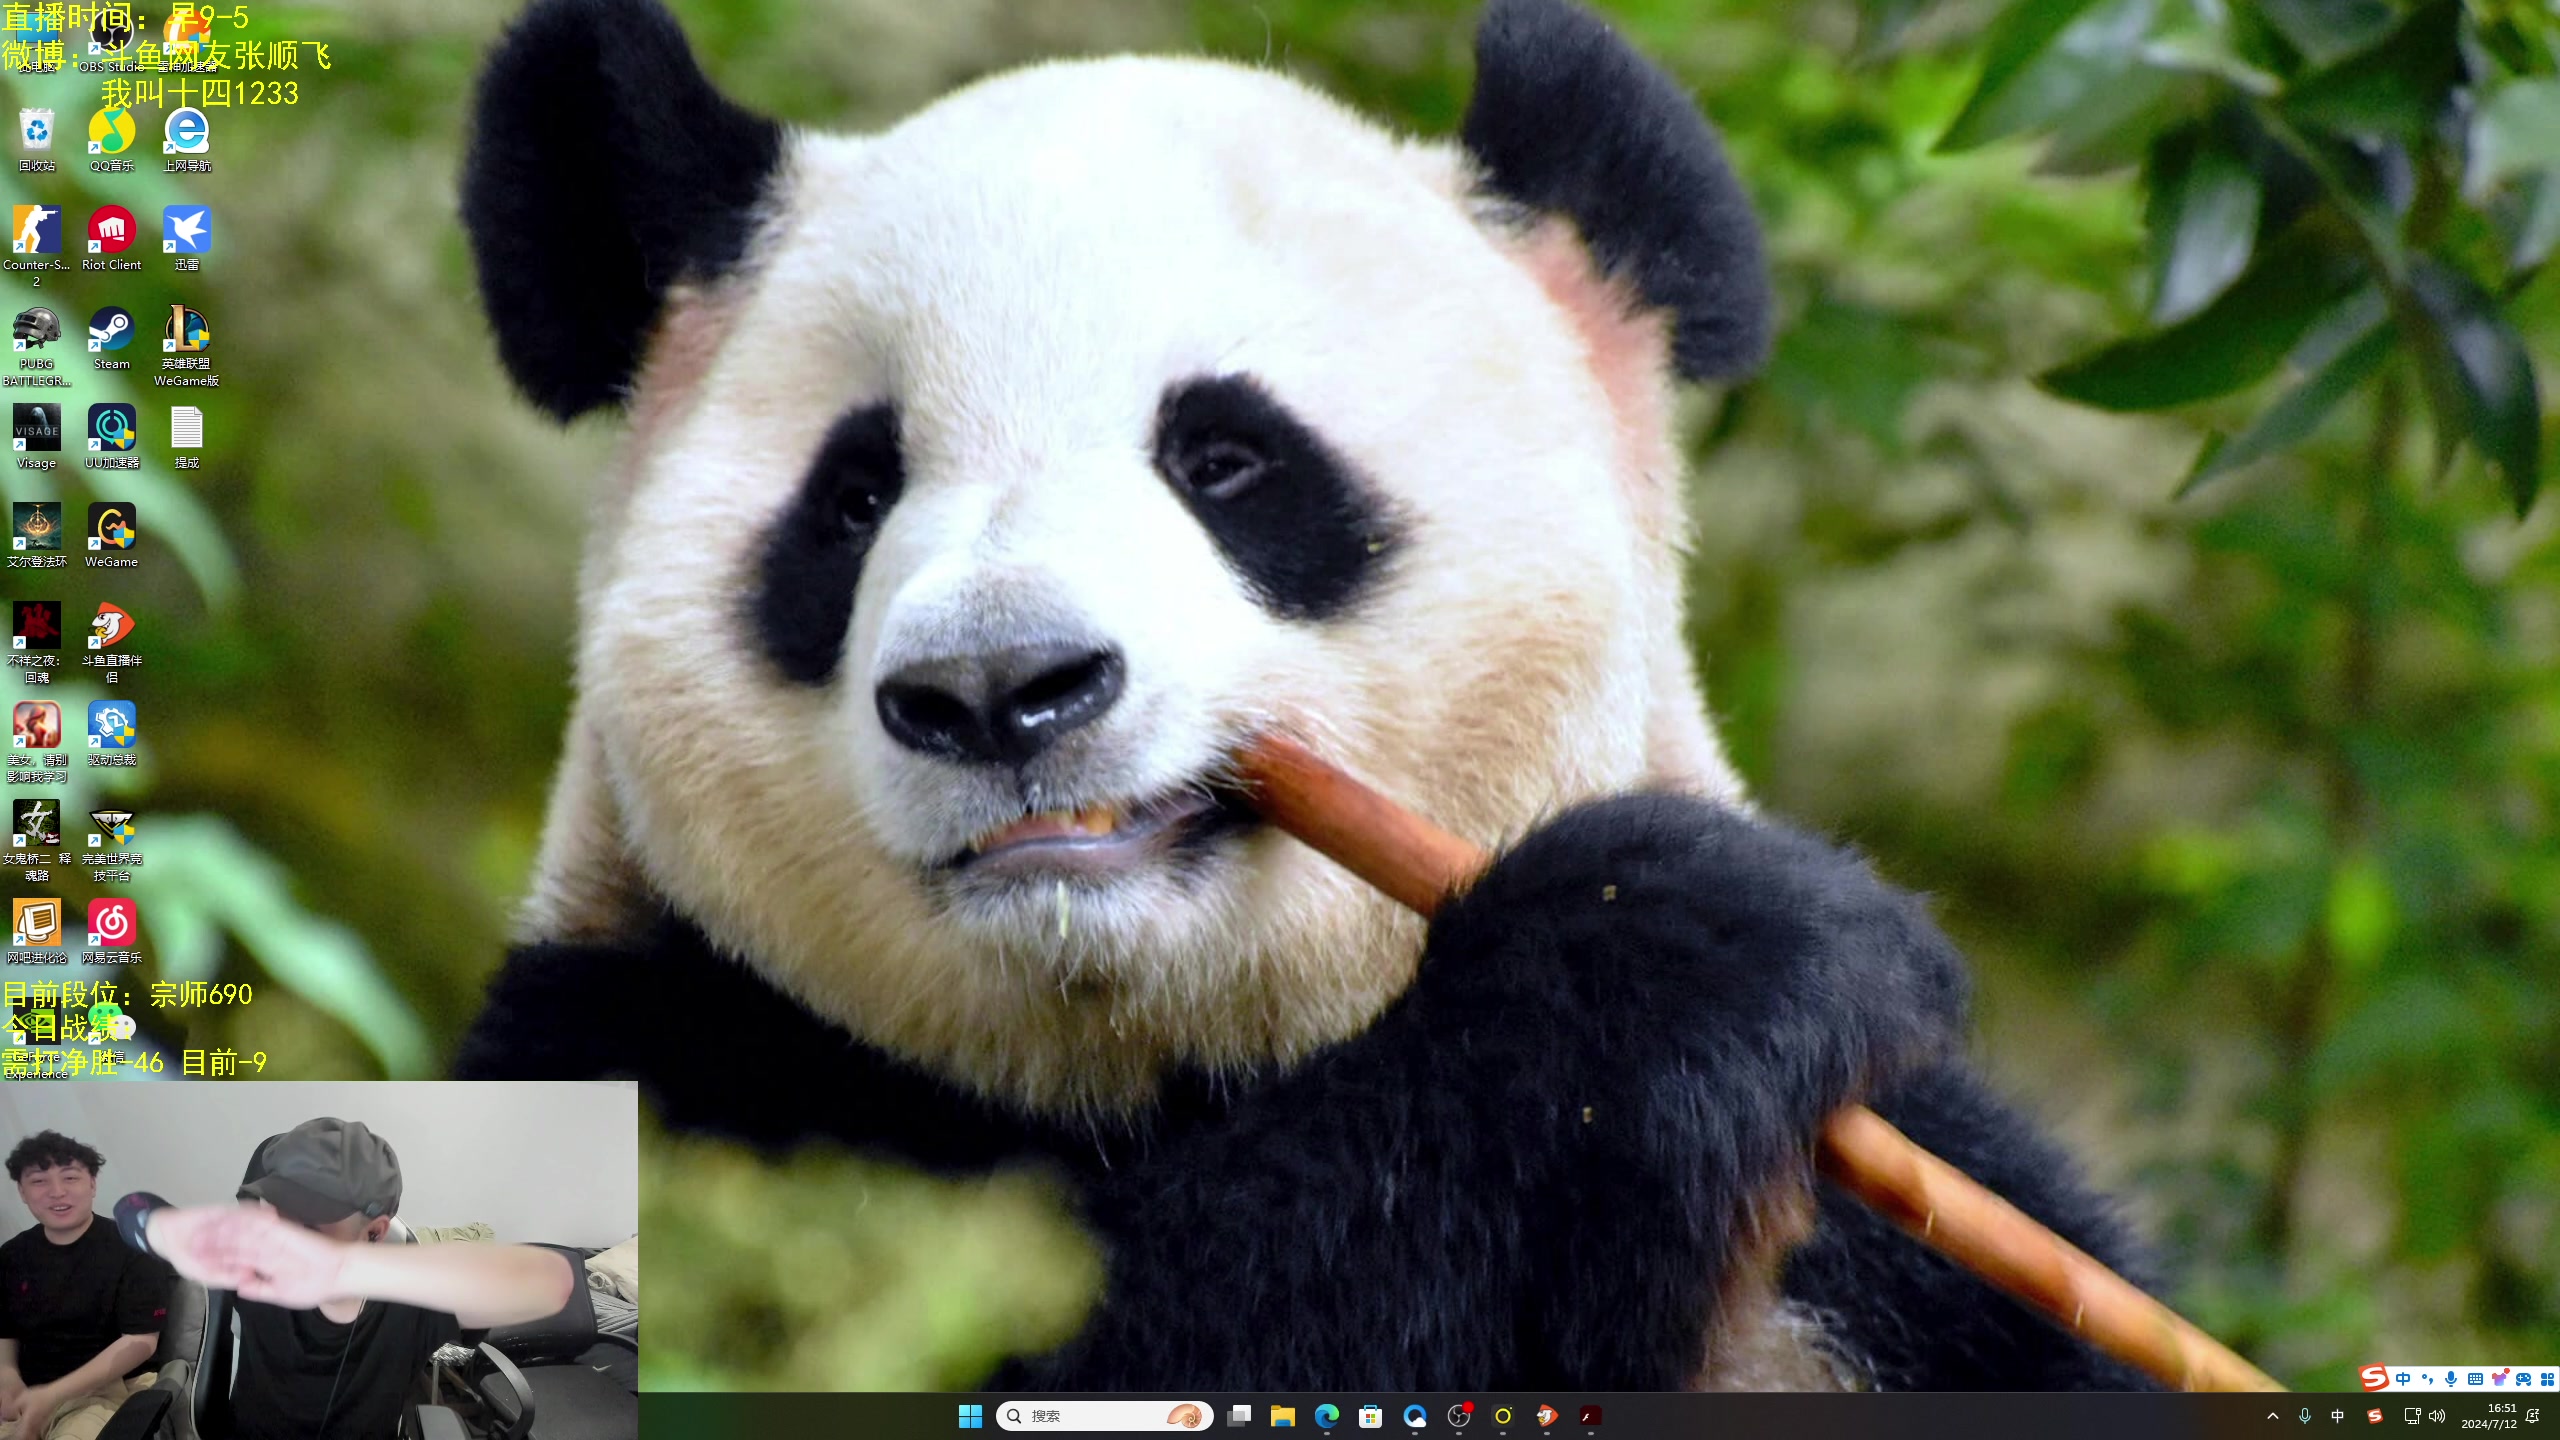Click the Sogou S logo on the input toolbar
2560x1440 pixels.
coord(2374,1378)
